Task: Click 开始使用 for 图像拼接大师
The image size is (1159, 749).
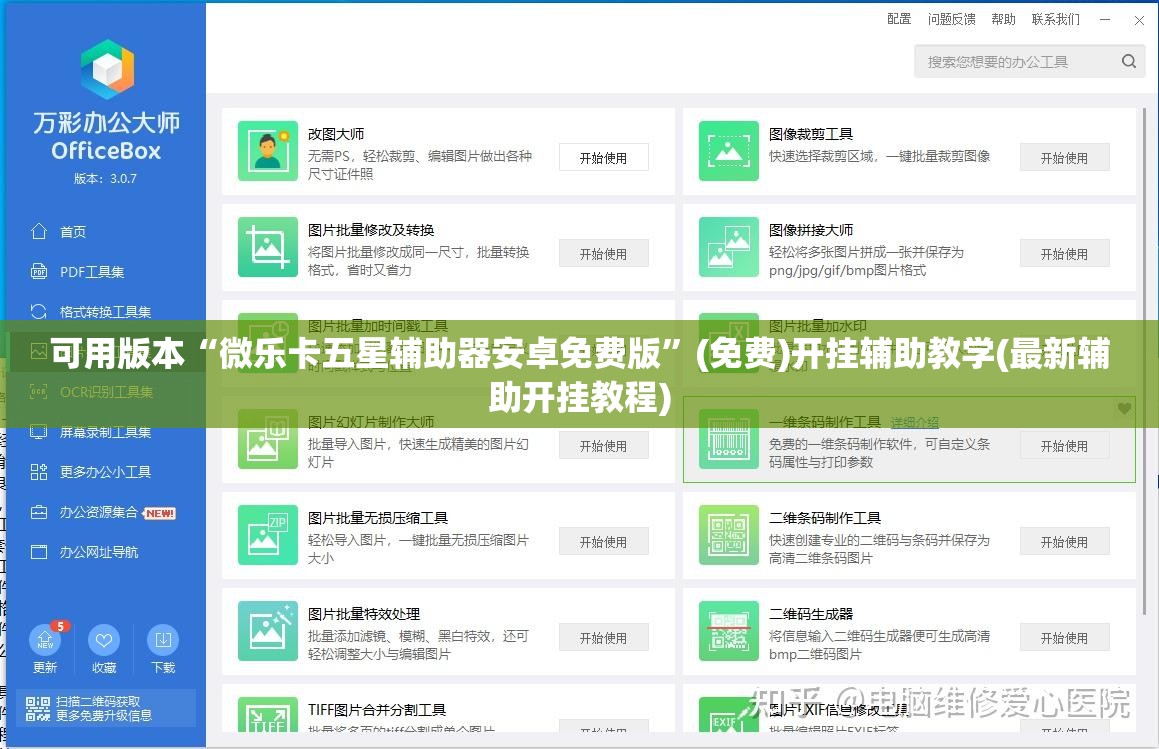Action: pos(1064,254)
